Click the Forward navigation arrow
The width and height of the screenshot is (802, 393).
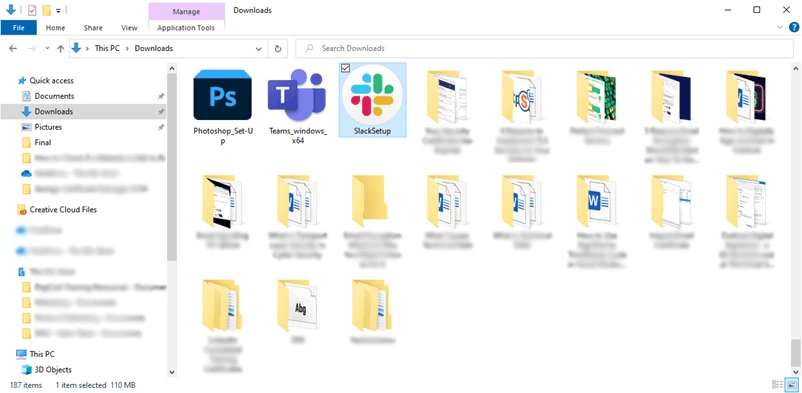pyautogui.click(x=32, y=49)
